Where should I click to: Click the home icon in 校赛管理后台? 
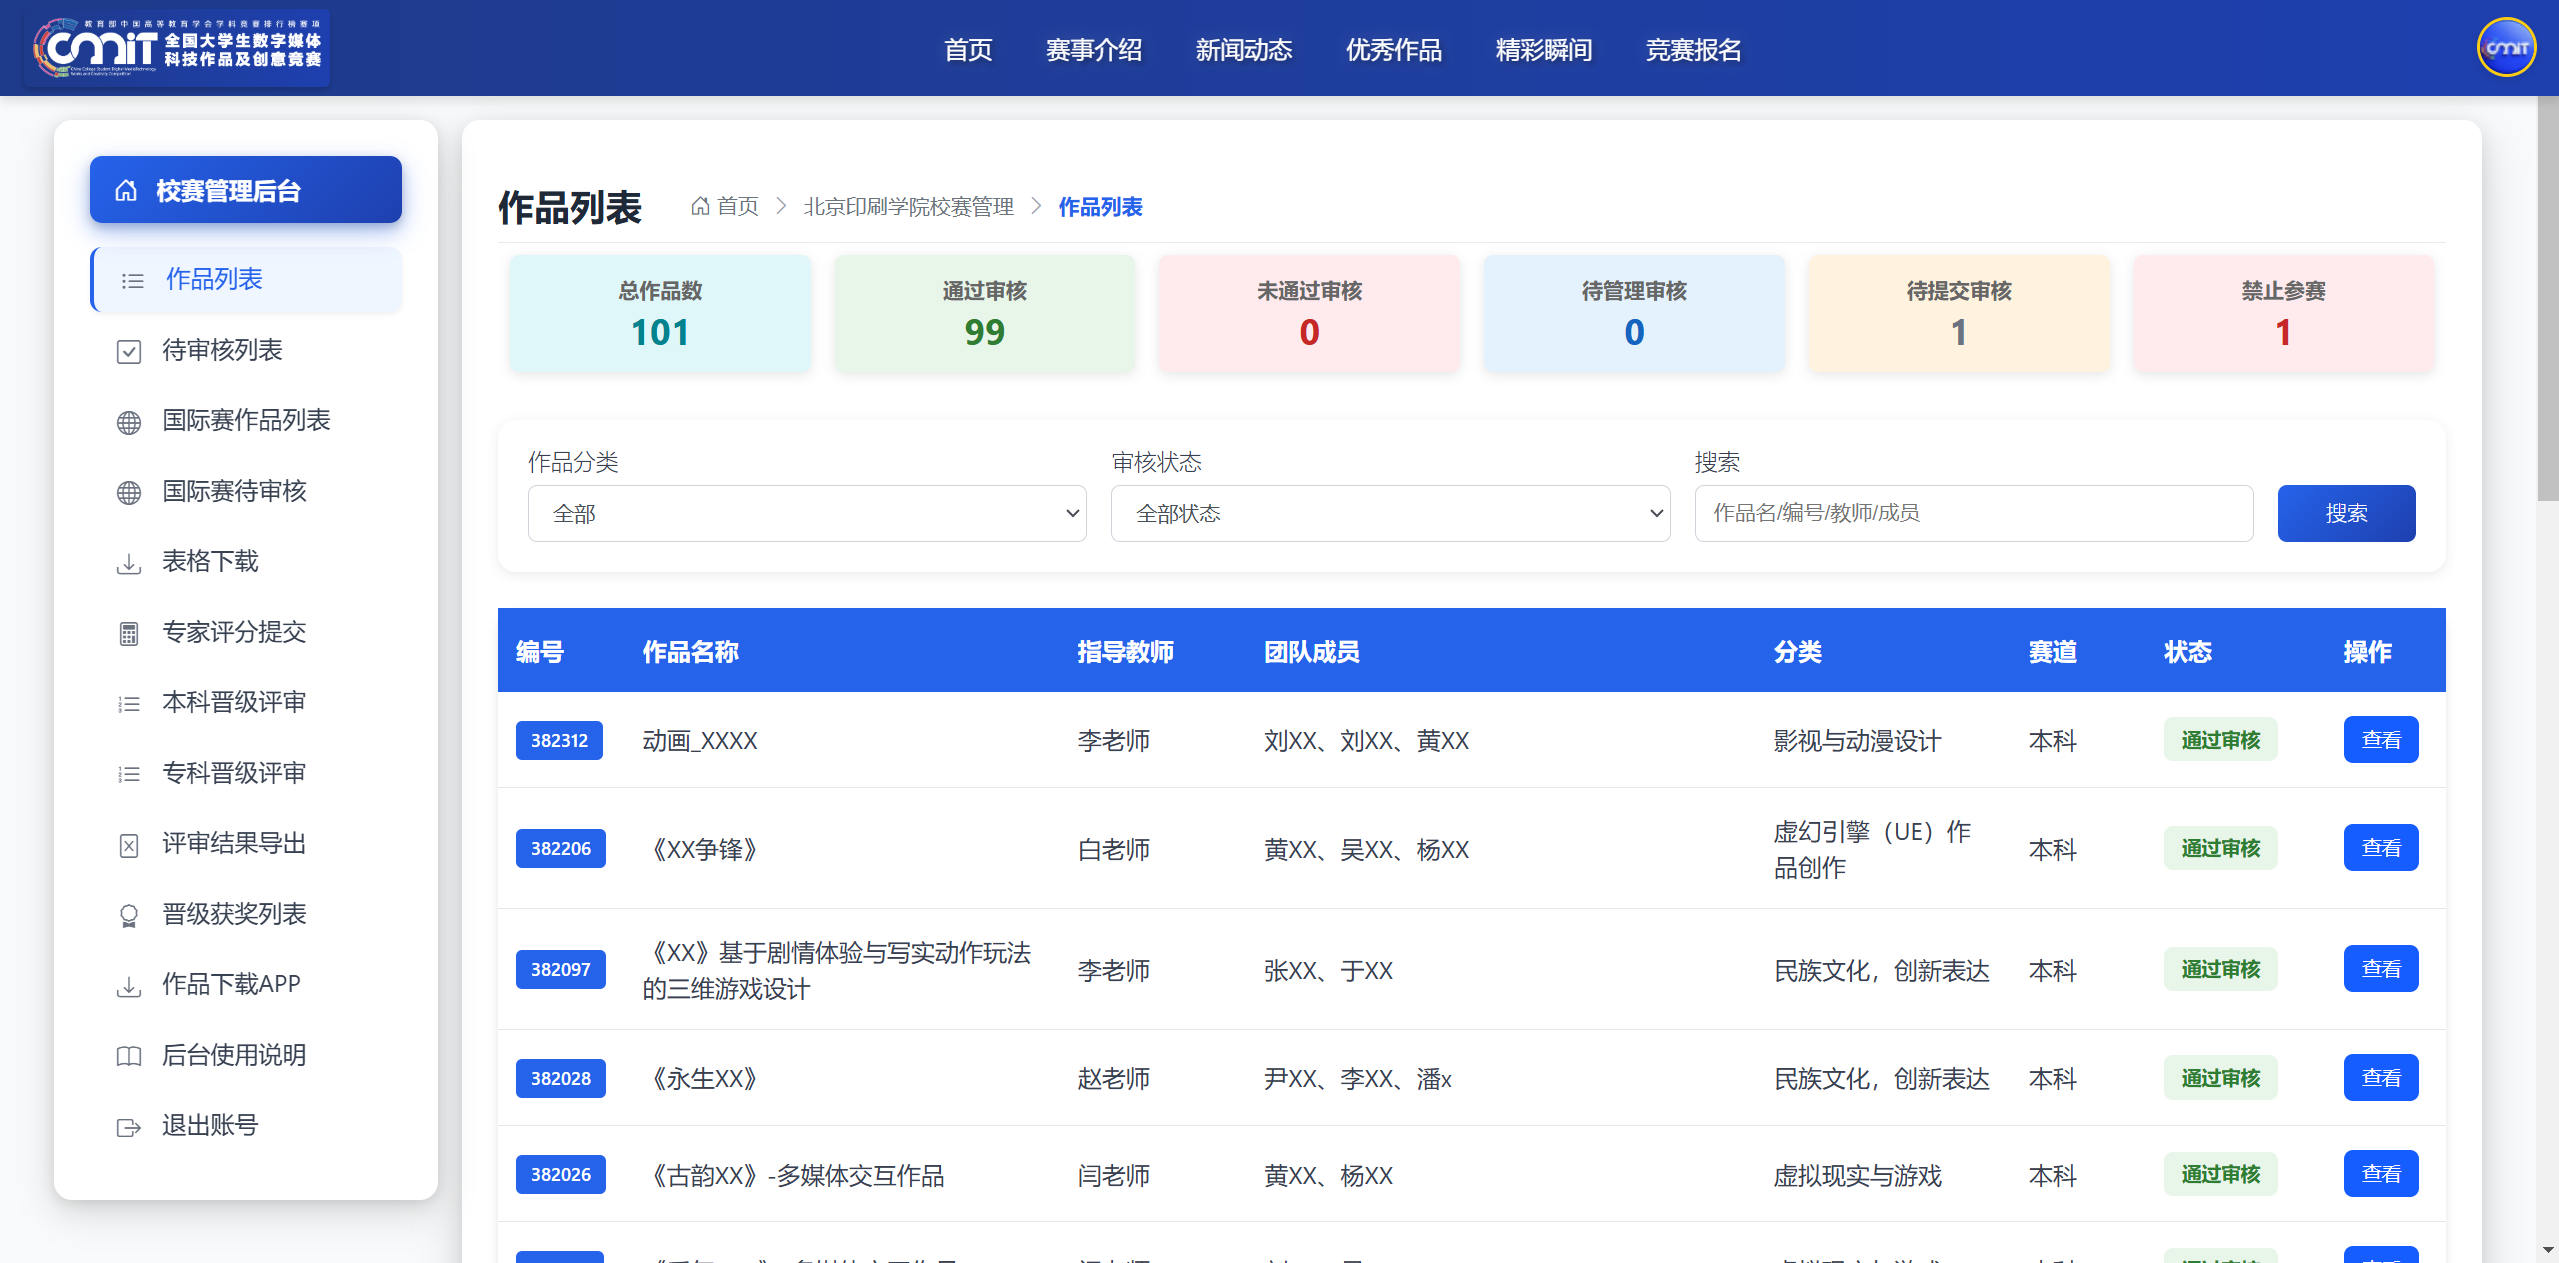pyautogui.click(x=126, y=190)
